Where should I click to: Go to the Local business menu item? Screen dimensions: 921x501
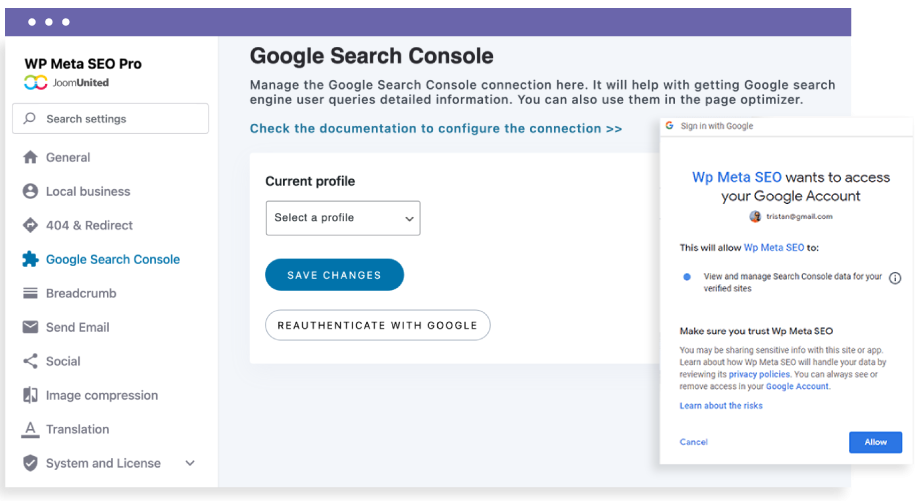pyautogui.click(x=88, y=191)
